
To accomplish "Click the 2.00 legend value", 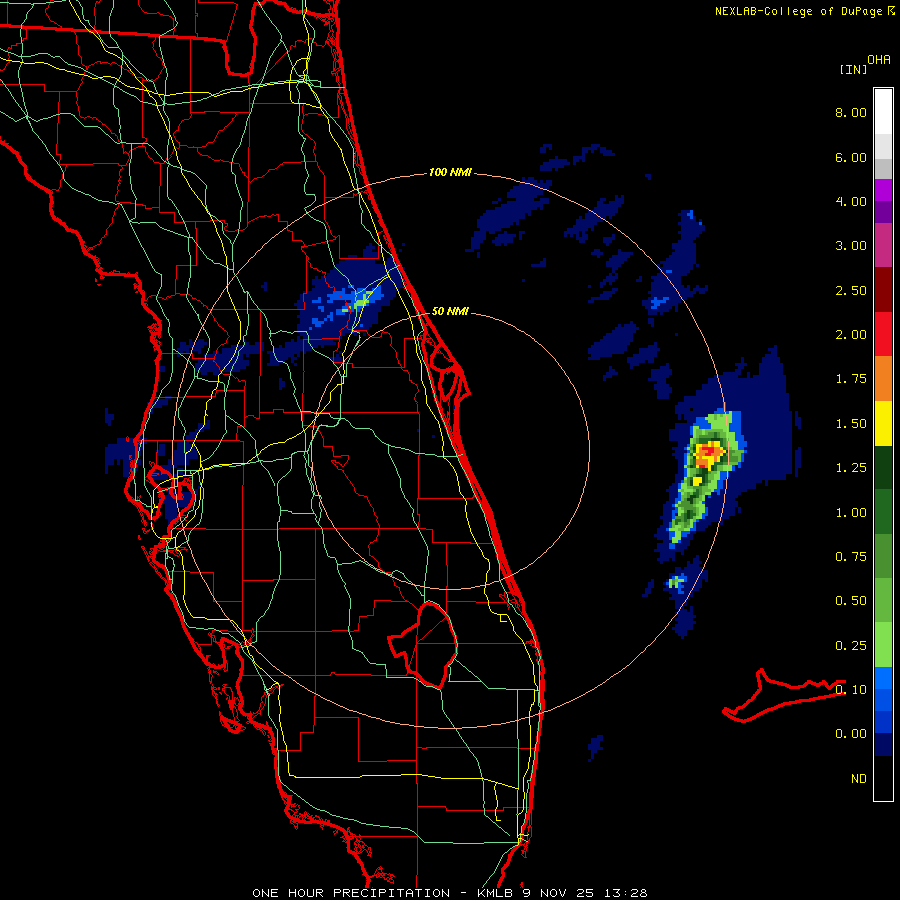I will (x=851, y=335).
